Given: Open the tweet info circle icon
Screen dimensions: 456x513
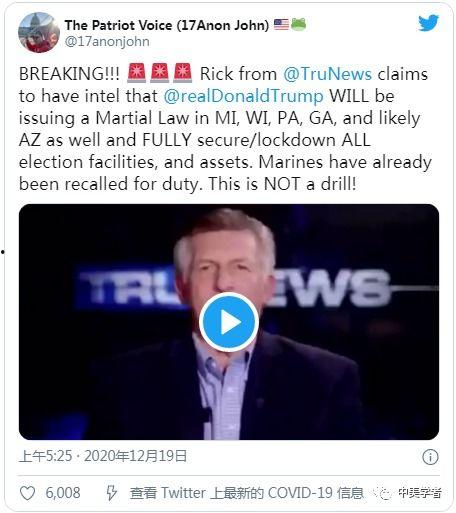Looking at the screenshot, I should (430, 457).
